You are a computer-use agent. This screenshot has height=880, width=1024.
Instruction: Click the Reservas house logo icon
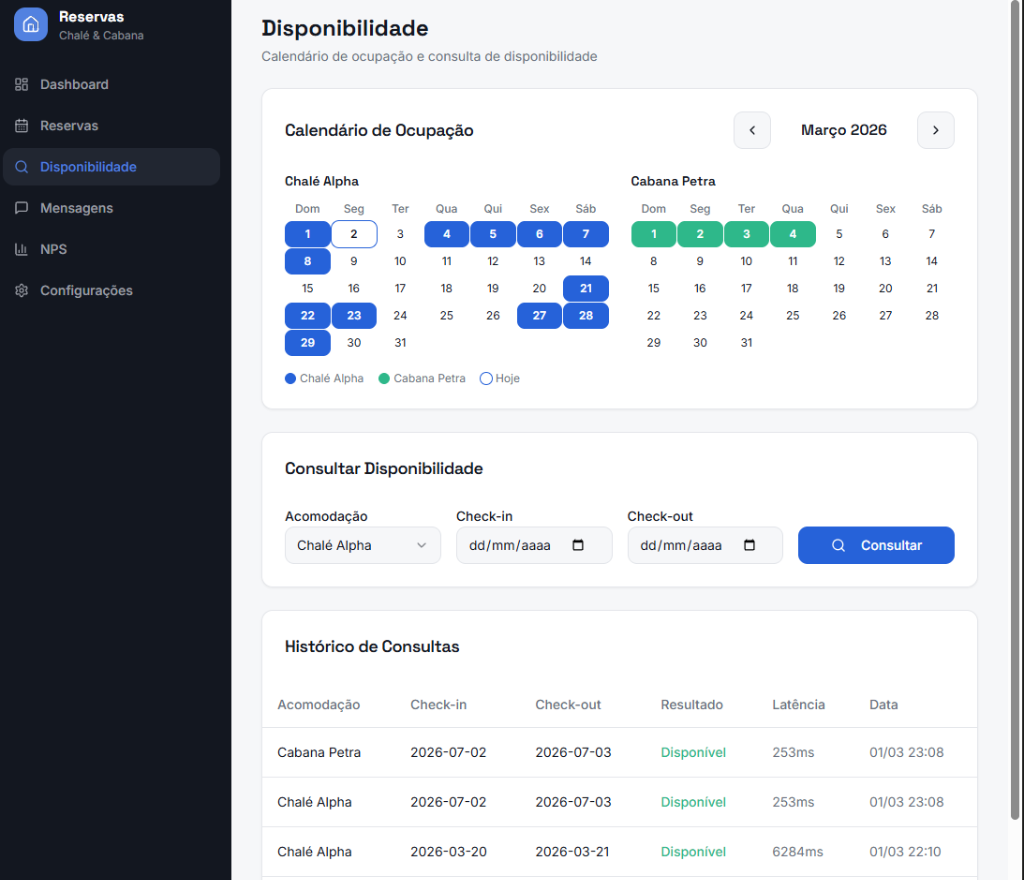click(x=30, y=25)
